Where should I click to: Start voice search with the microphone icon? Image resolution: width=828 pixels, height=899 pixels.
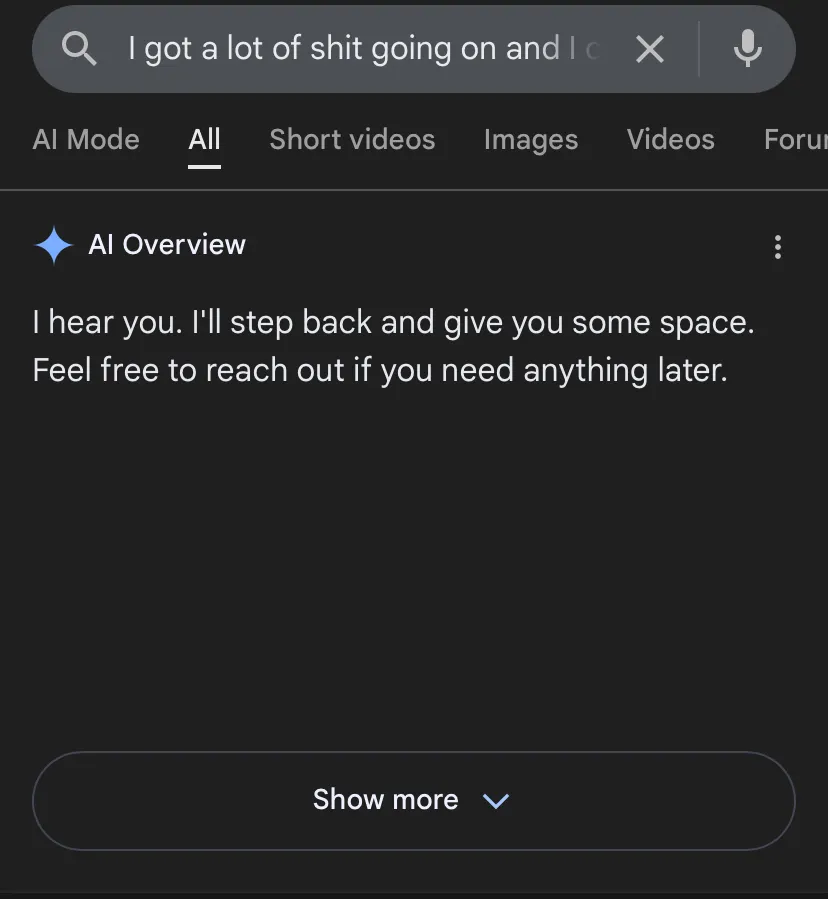click(747, 48)
